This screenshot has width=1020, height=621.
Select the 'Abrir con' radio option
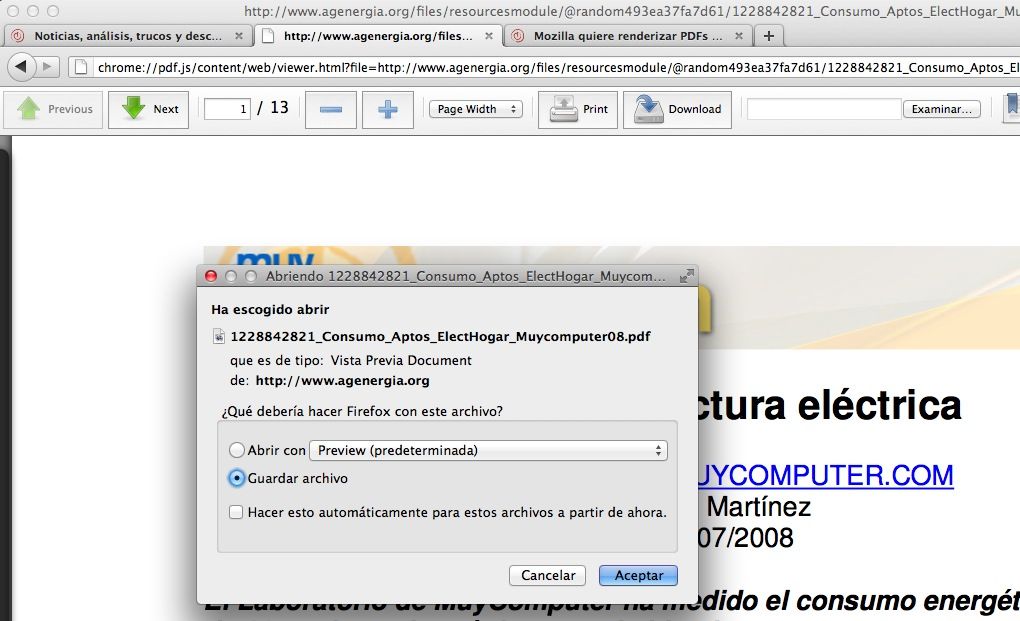pos(236,451)
